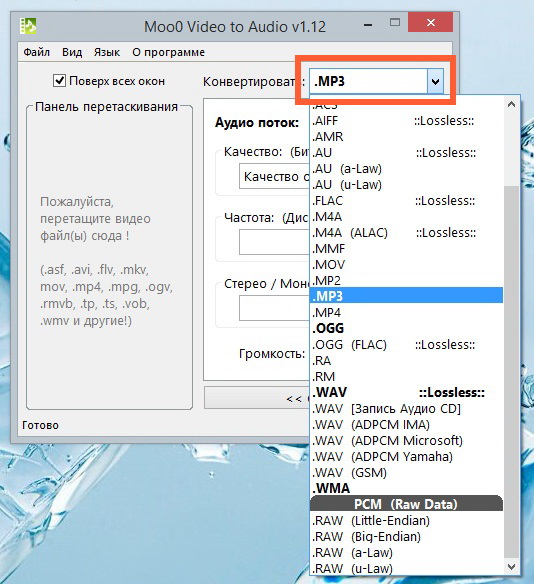This screenshot has width=534, height=584.
Task: Select .FLAC lossless format from list
Action: coord(406,201)
